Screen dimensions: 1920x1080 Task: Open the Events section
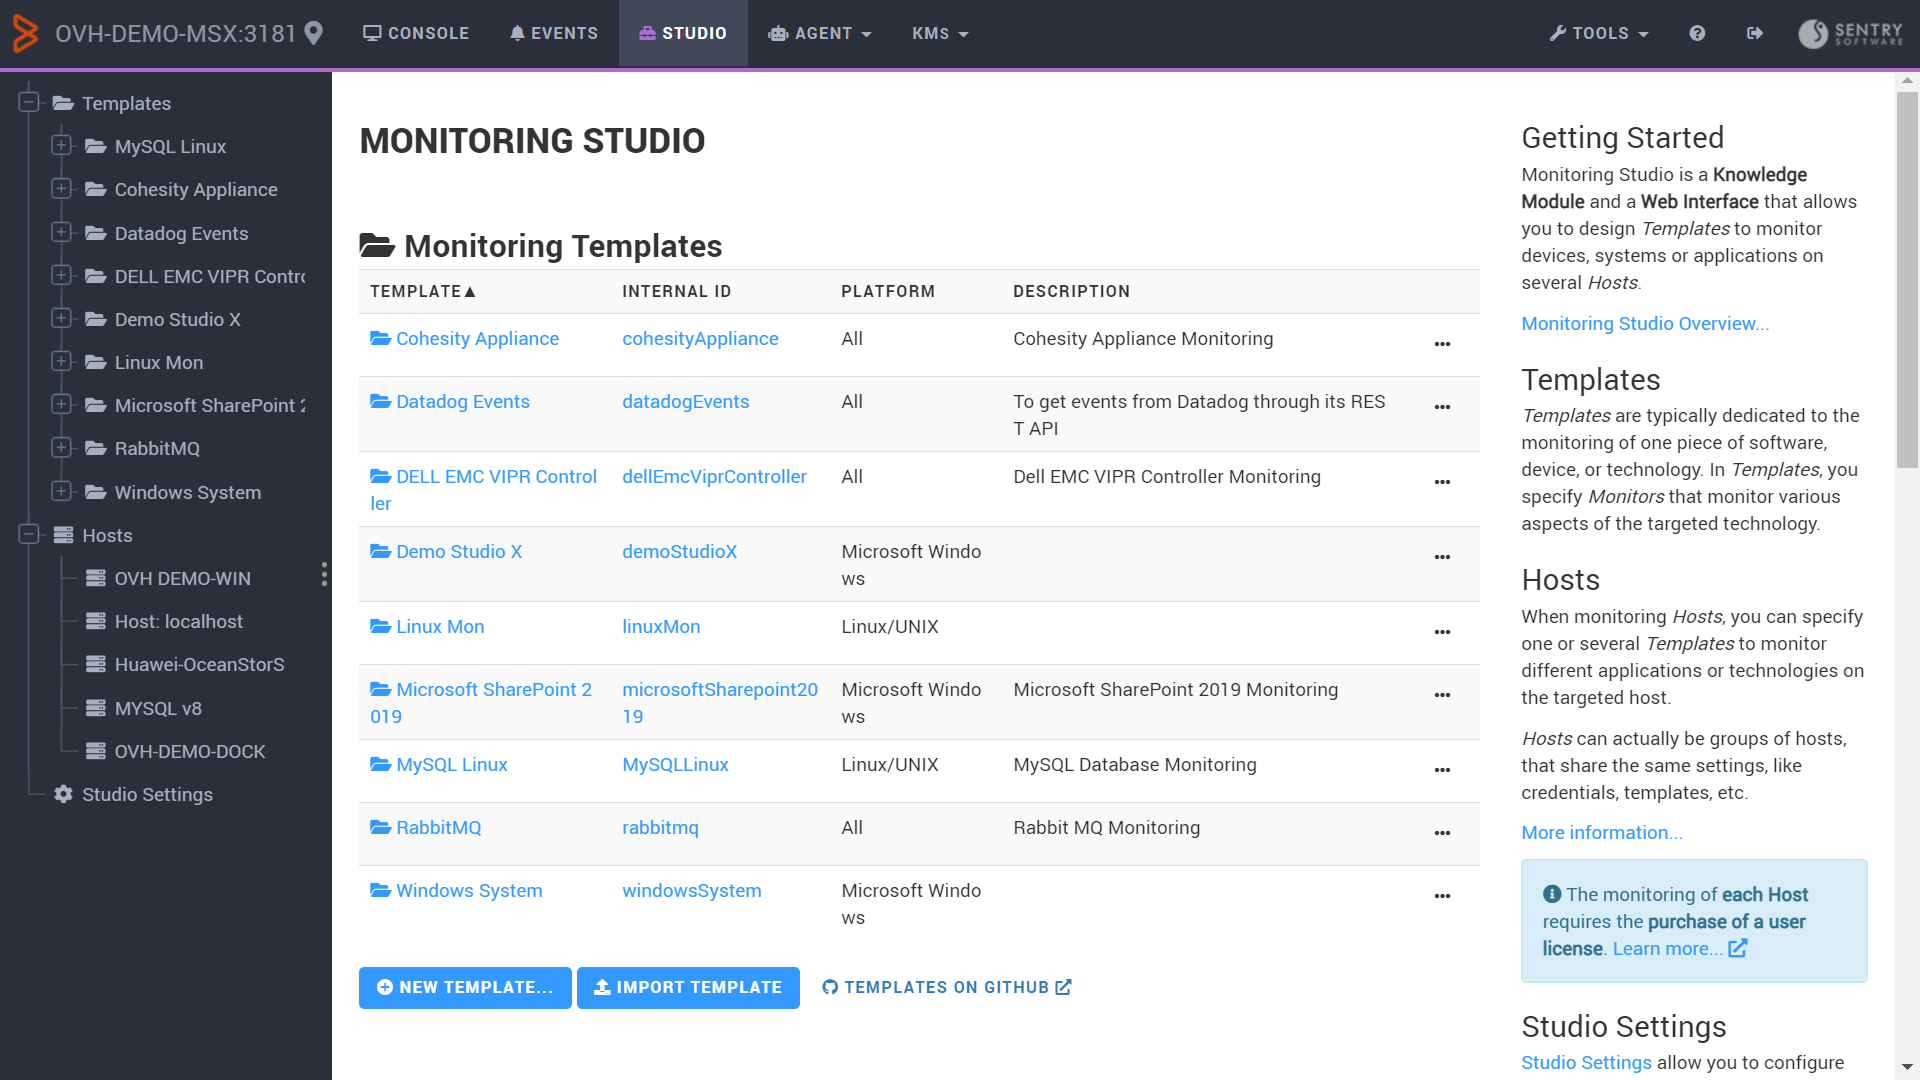click(x=553, y=33)
